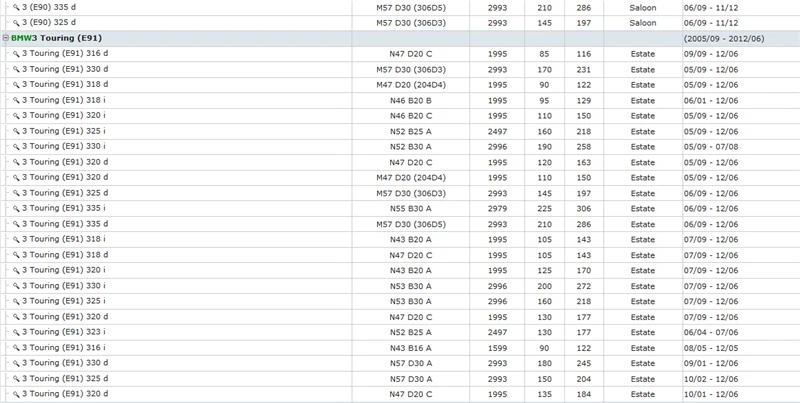The width and height of the screenshot is (800, 403).
Task: Click magnifier for Touring 325 d N57 engine
Action: tap(16, 379)
